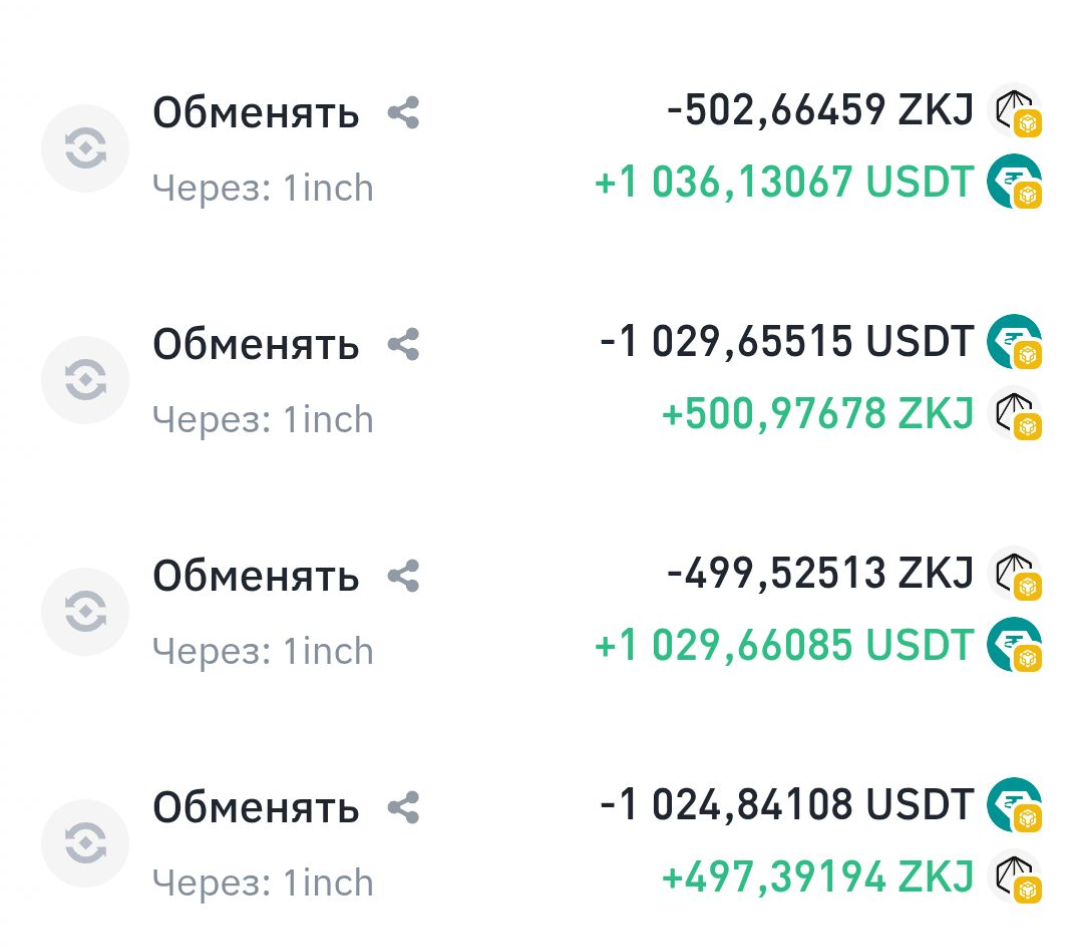
Task: Click ZKJ token icon next to +497,39194
Action: point(1013,877)
